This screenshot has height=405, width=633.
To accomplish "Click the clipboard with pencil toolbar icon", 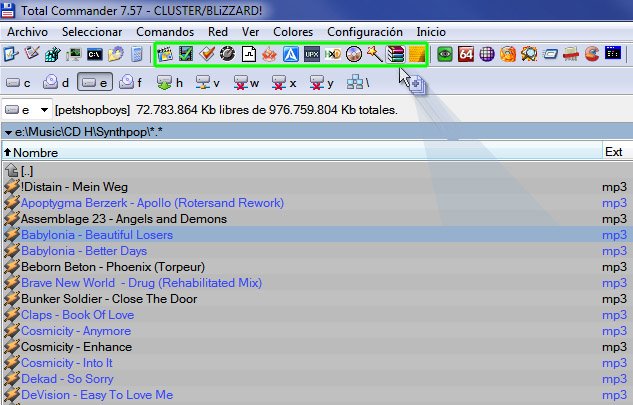I will tap(31, 54).
